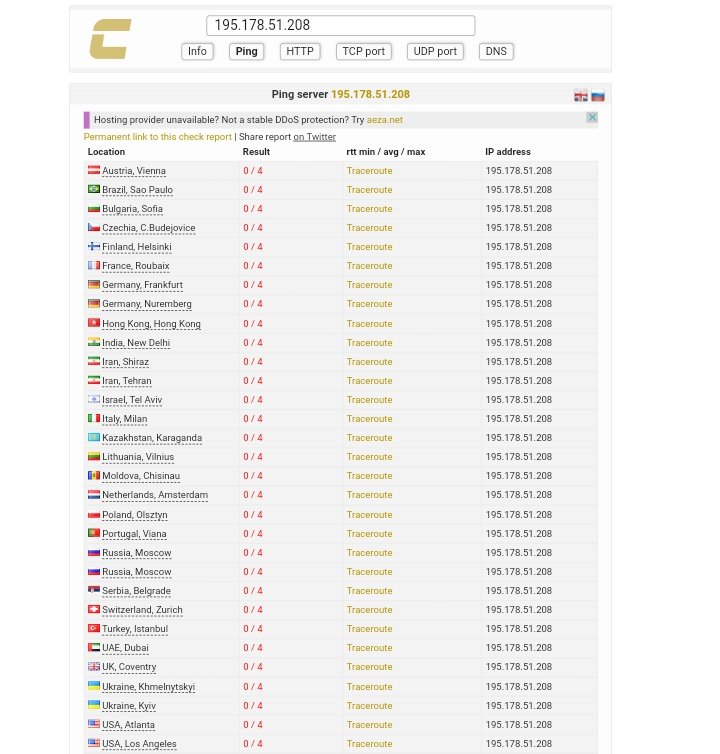Open Traceroute for Poland, Olsztyn
720x754 pixels.
tap(369, 515)
